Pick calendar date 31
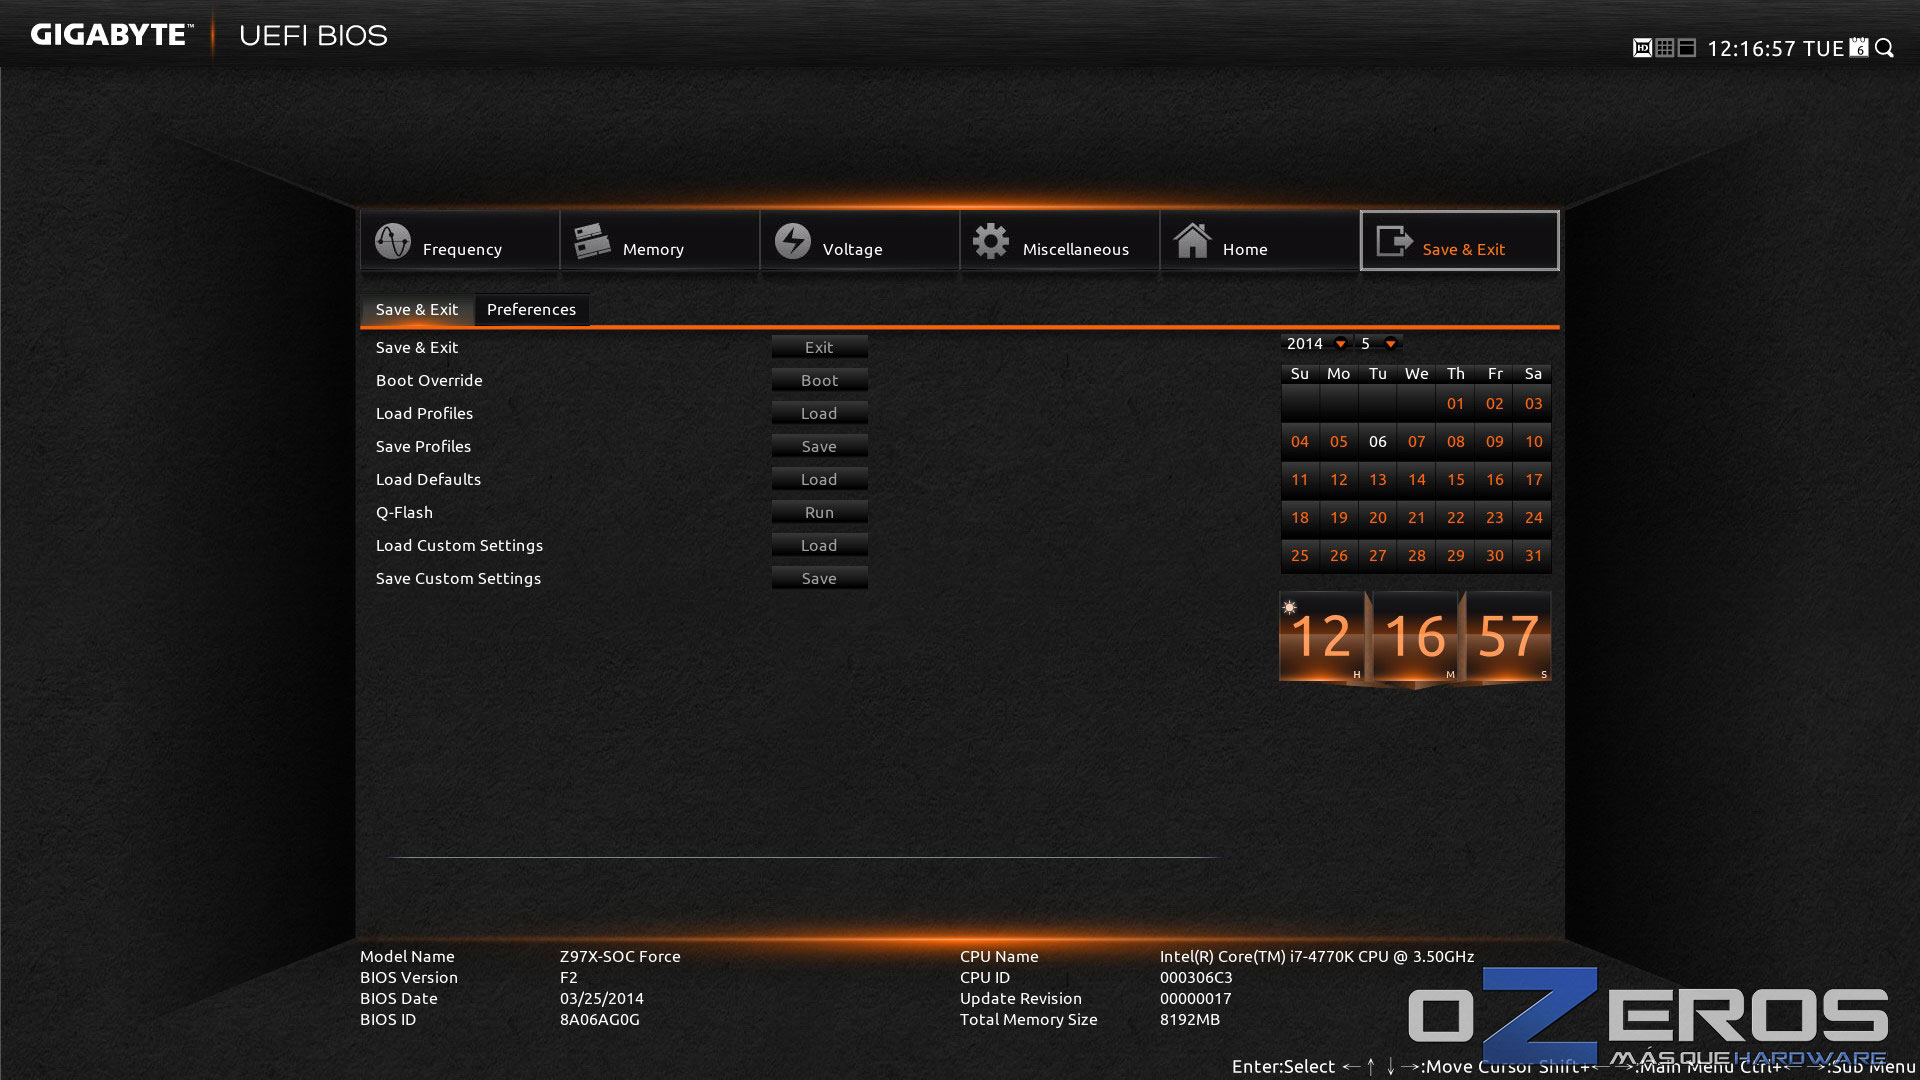The image size is (1920, 1080). [1533, 556]
